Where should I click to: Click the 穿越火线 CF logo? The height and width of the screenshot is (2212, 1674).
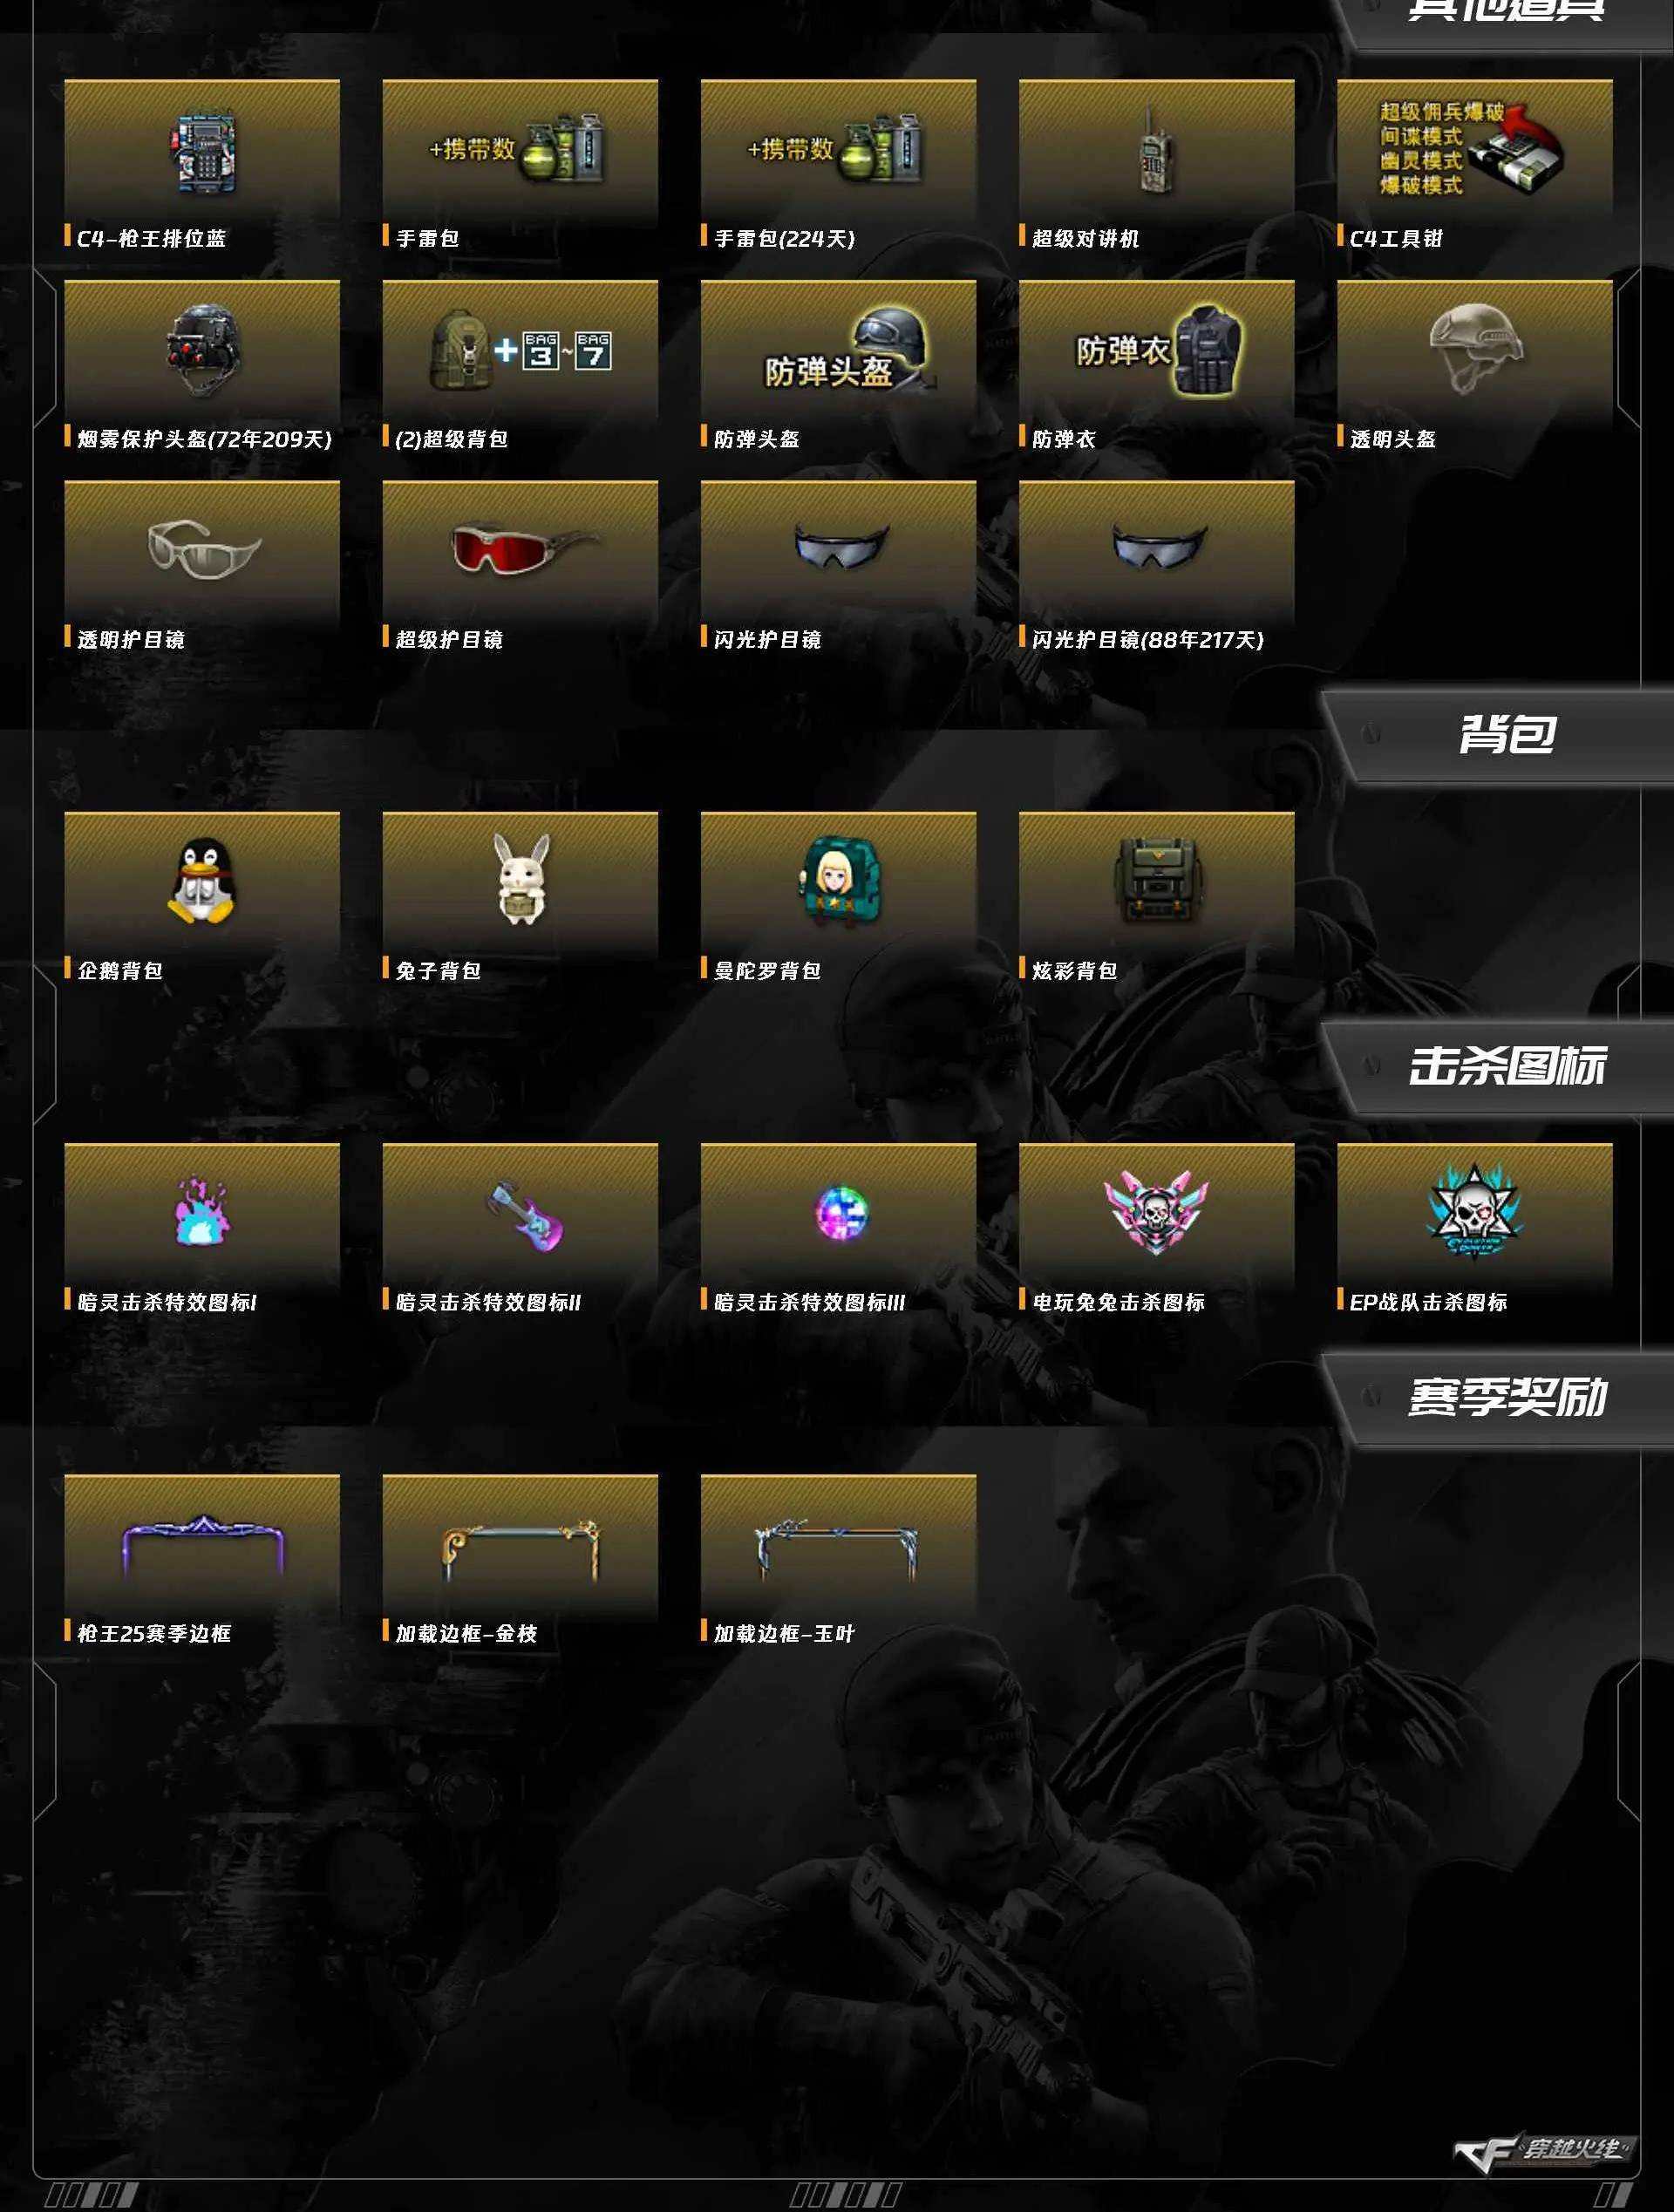pos(1544,2152)
